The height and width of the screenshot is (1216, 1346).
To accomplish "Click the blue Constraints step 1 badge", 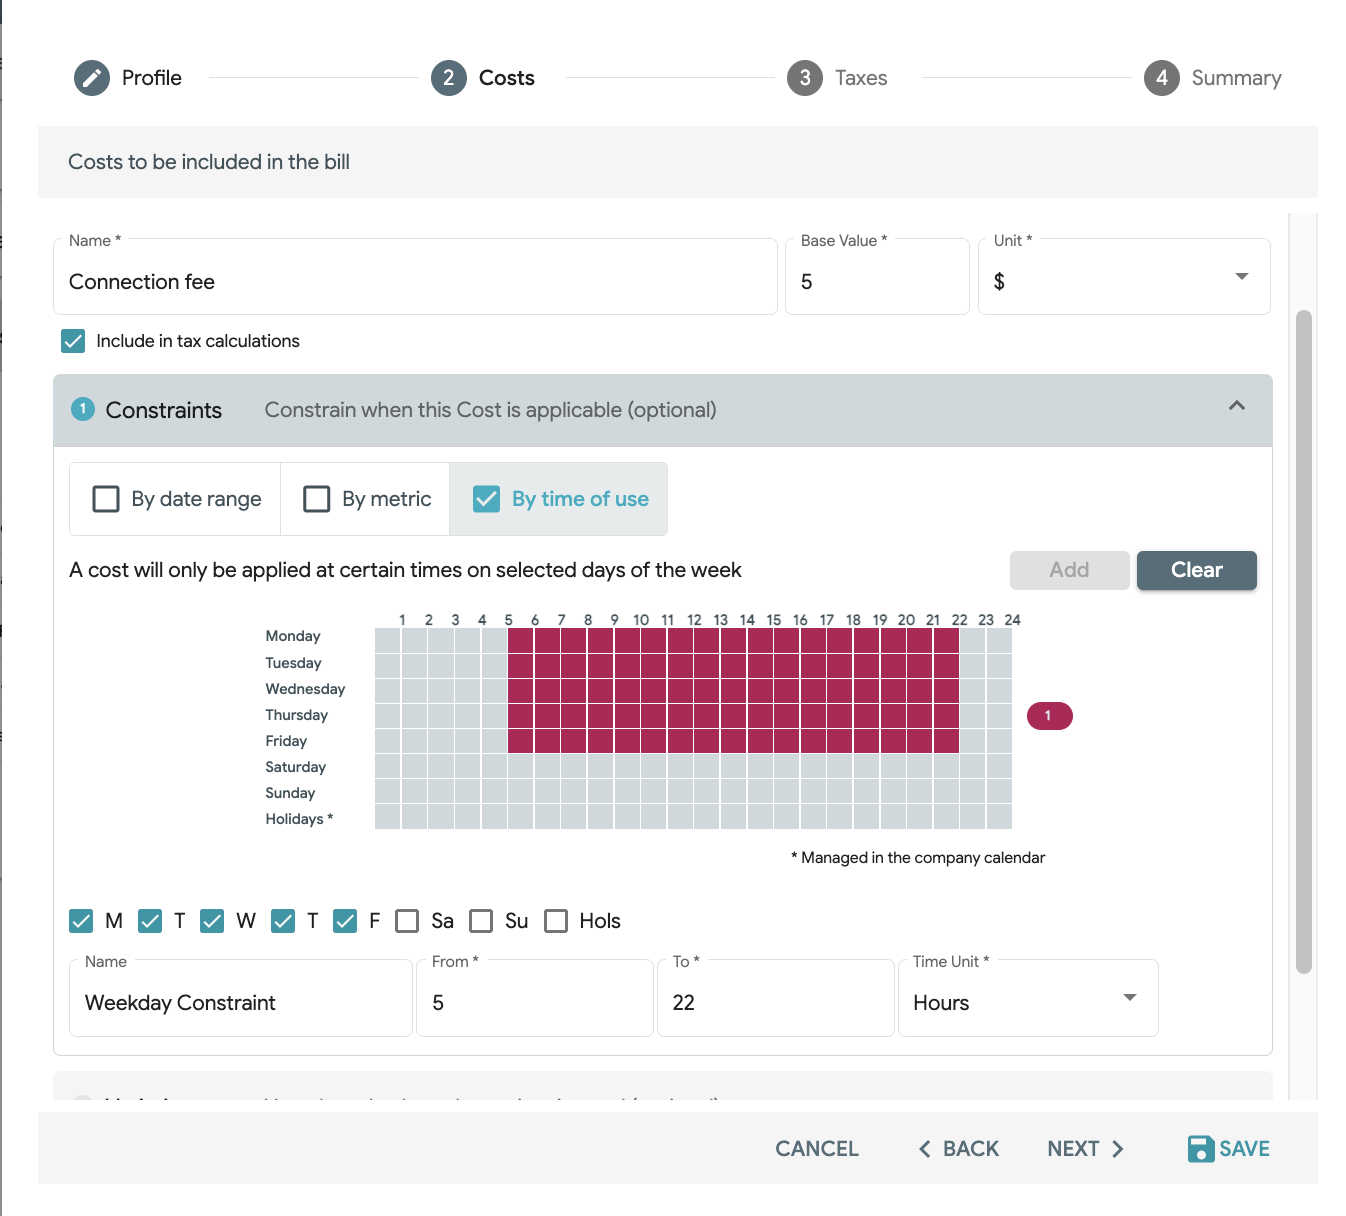I will 83,409.
